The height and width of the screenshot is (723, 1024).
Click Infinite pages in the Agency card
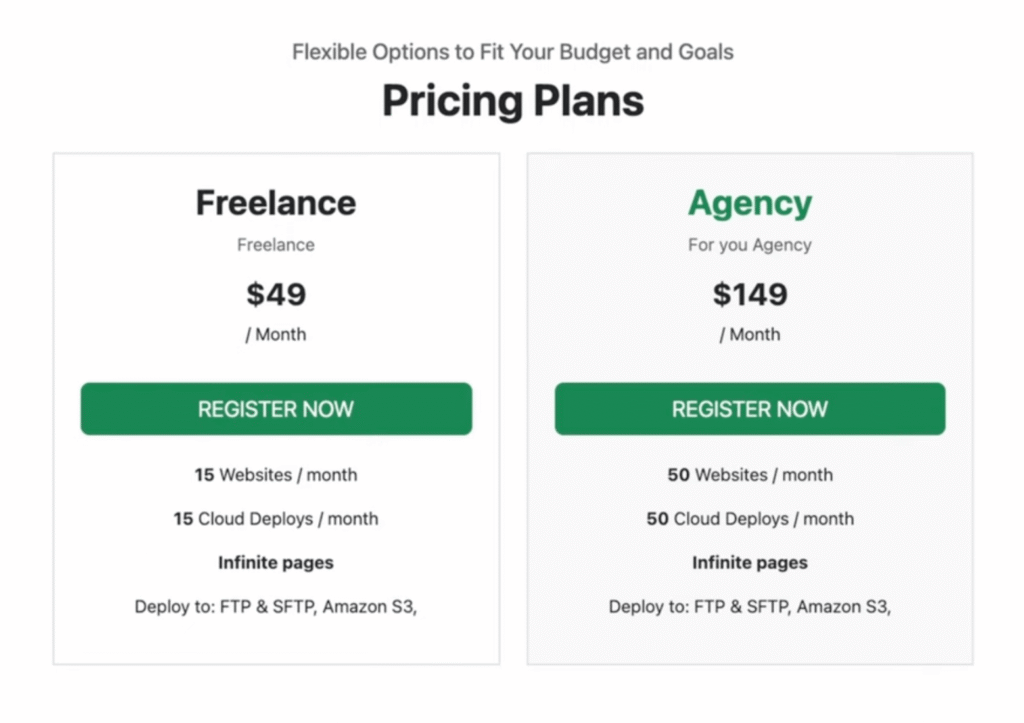pos(750,563)
